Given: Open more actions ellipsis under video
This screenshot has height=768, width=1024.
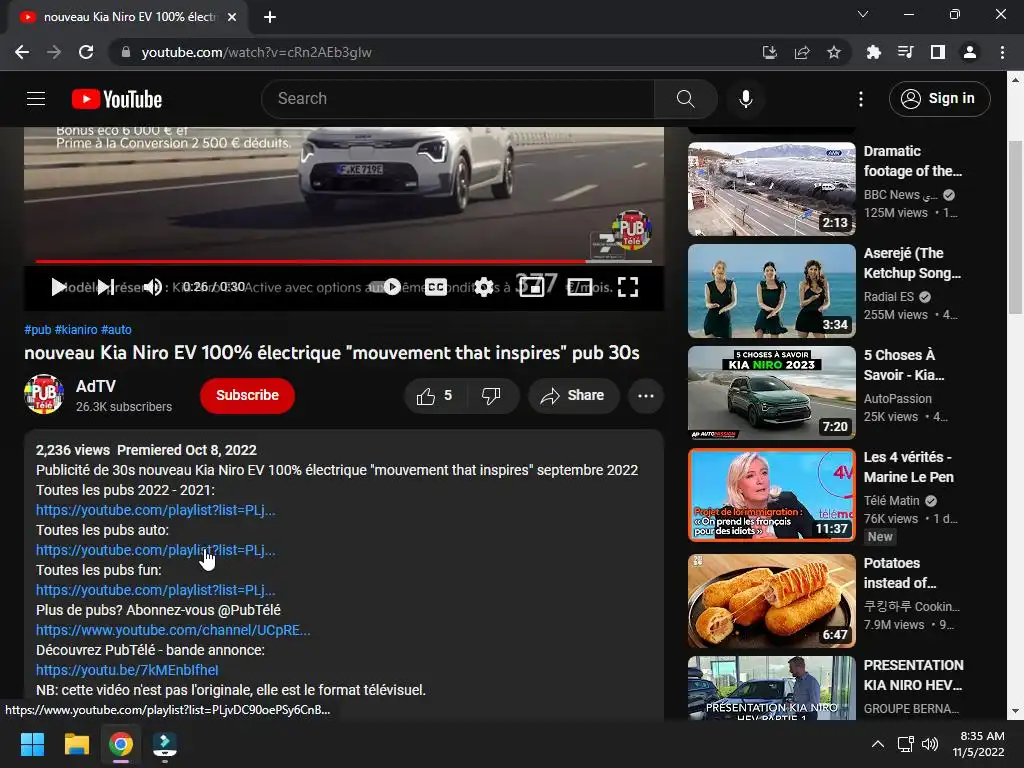Looking at the screenshot, I should [x=645, y=395].
